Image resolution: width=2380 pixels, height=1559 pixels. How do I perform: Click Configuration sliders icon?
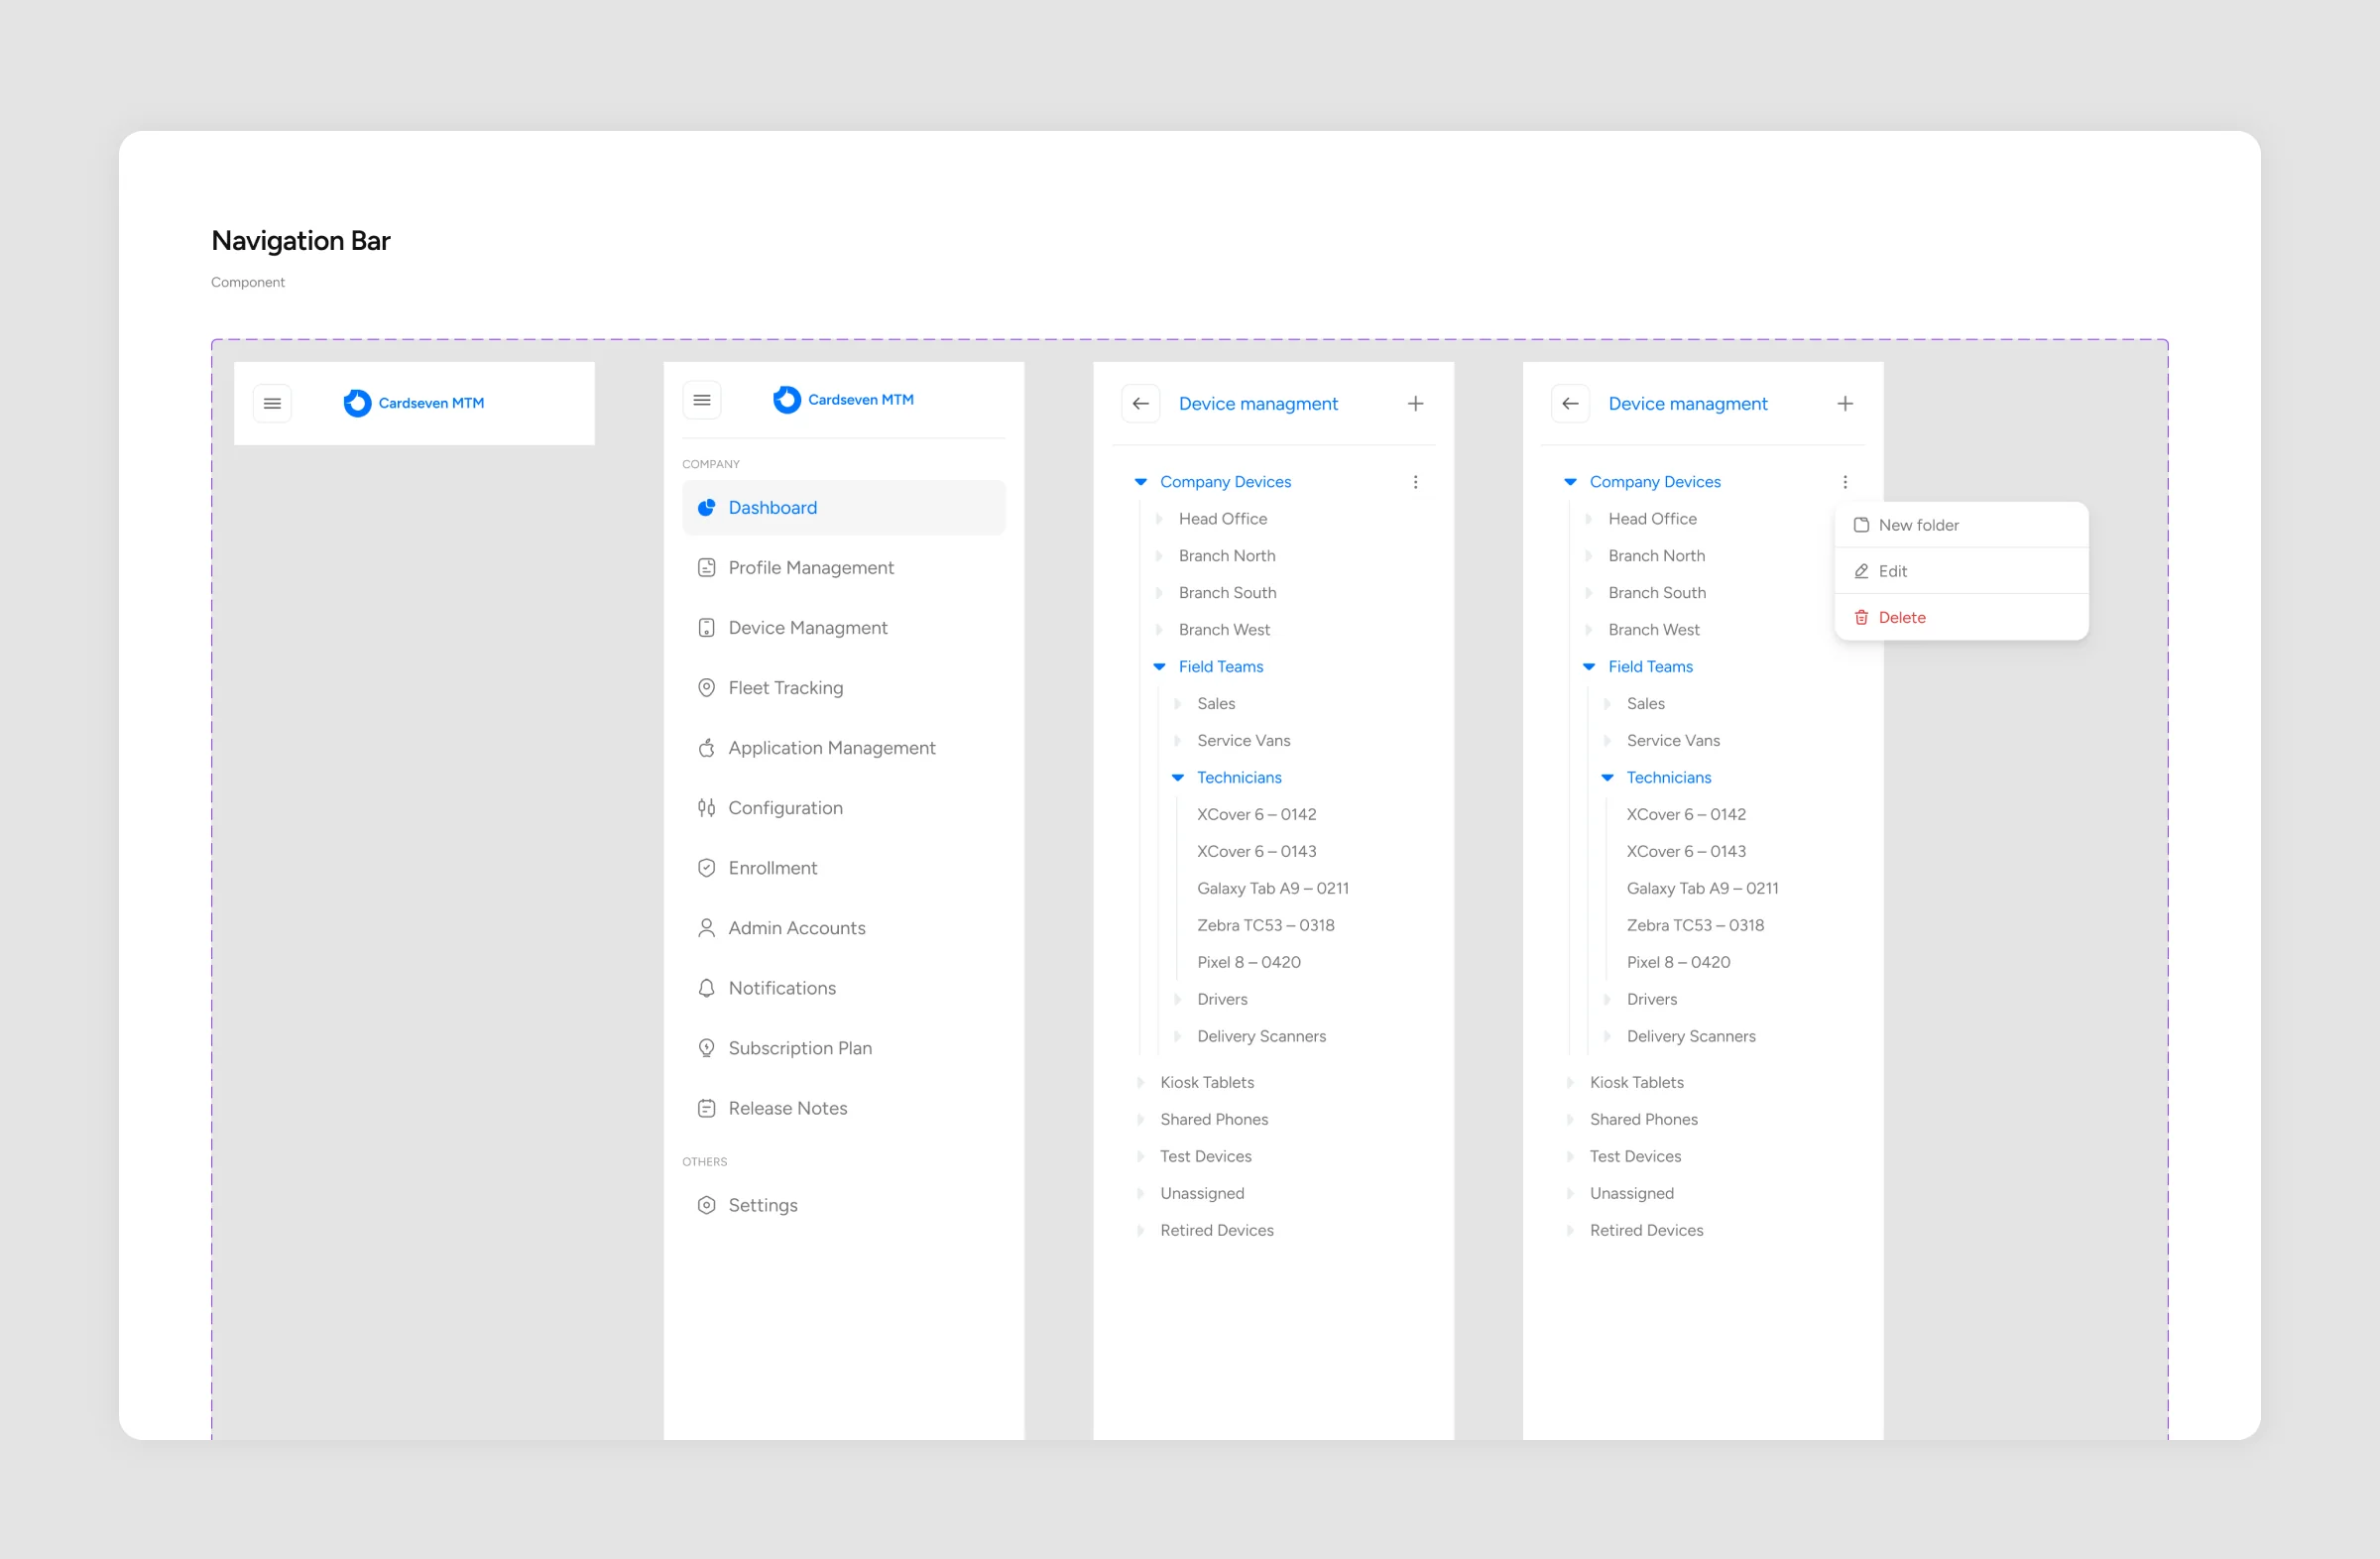coord(706,807)
